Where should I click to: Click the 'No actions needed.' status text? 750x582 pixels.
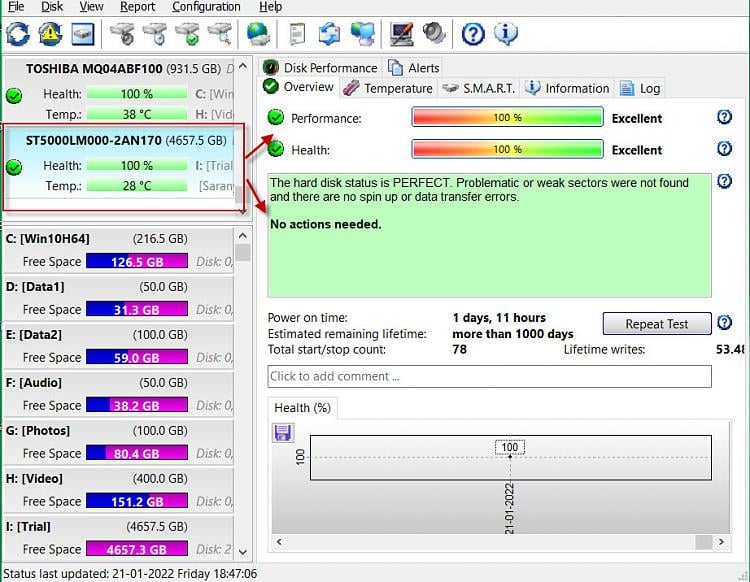[x=326, y=224]
